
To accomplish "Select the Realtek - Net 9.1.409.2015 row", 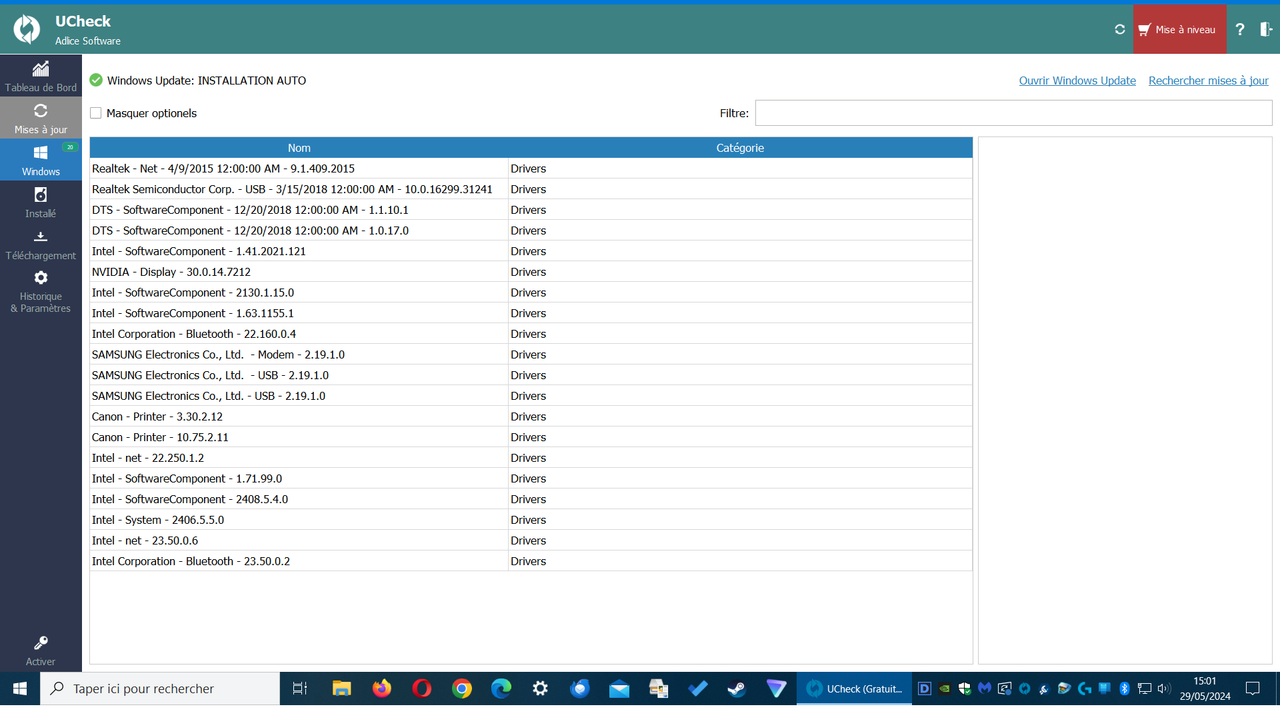I will pos(531,168).
